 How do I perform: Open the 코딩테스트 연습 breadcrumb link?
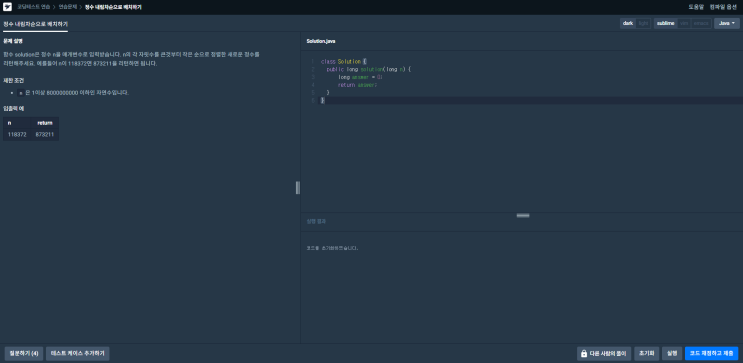point(34,7)
